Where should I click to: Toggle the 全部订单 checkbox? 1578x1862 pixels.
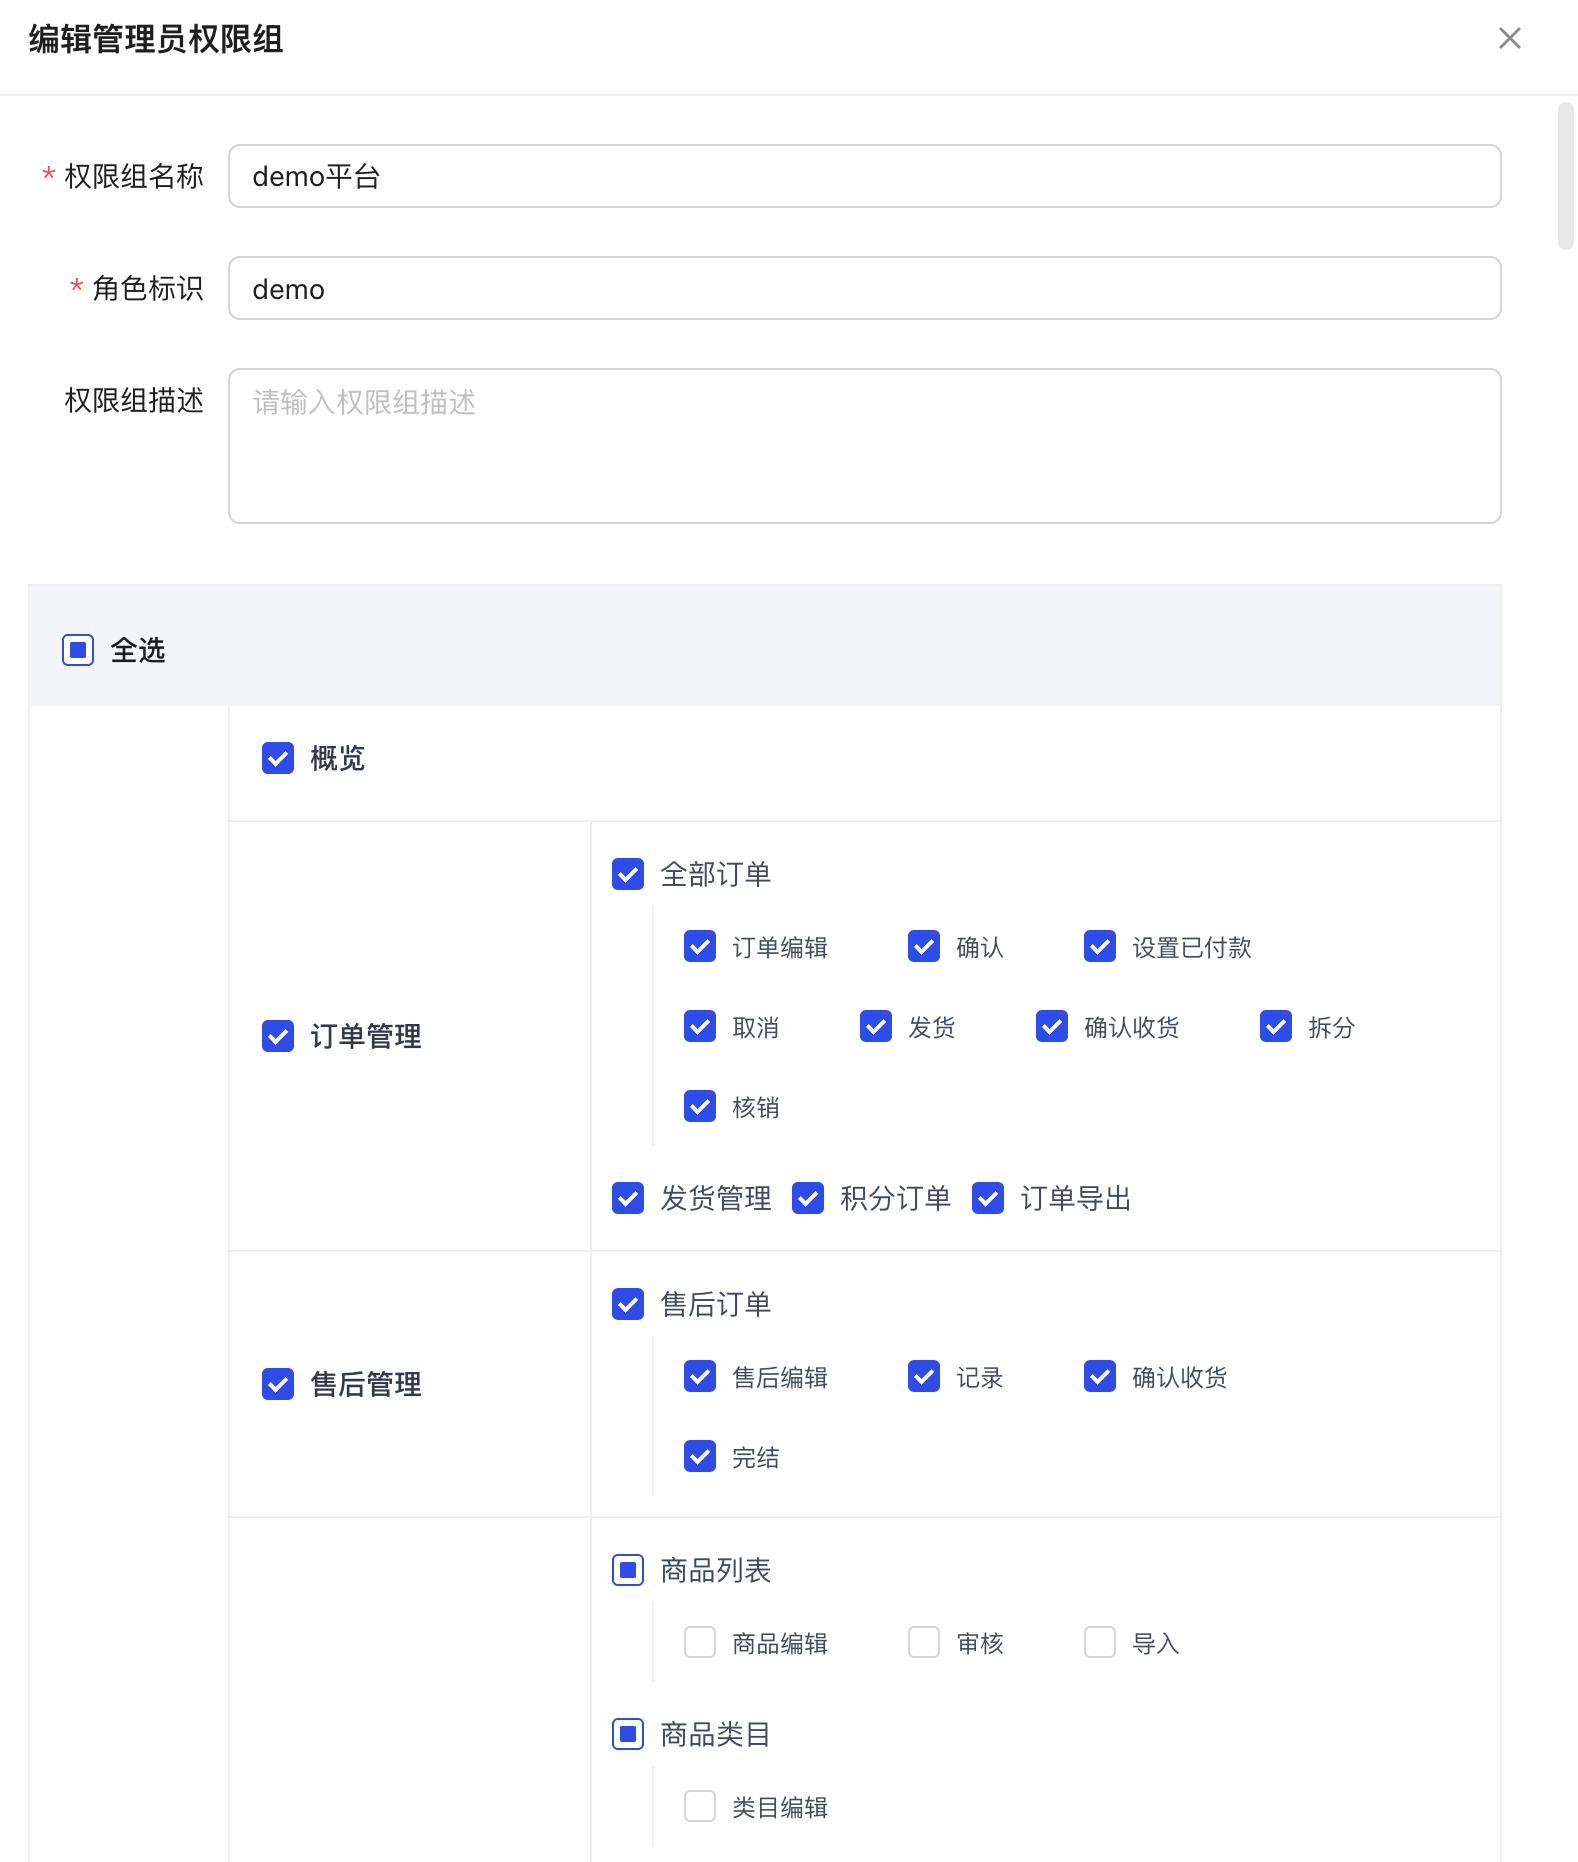point(628,874)
